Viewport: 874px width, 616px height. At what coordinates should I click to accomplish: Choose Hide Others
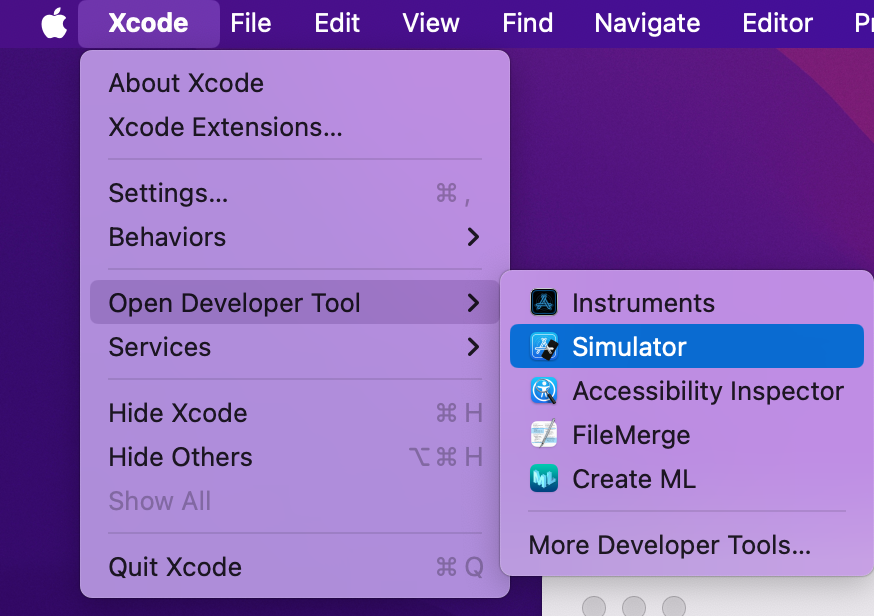pyautogui.click(x=295, y=457)
